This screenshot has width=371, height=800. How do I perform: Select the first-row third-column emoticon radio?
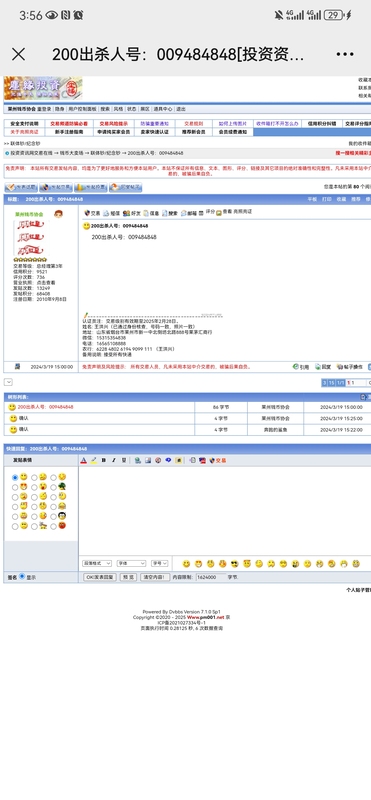coord(53,478)
